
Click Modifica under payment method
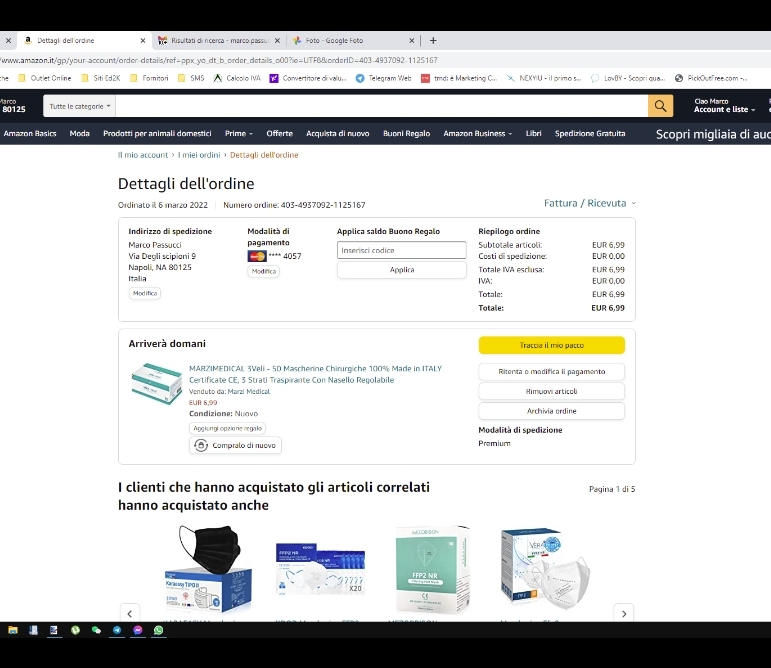(264, 271)
